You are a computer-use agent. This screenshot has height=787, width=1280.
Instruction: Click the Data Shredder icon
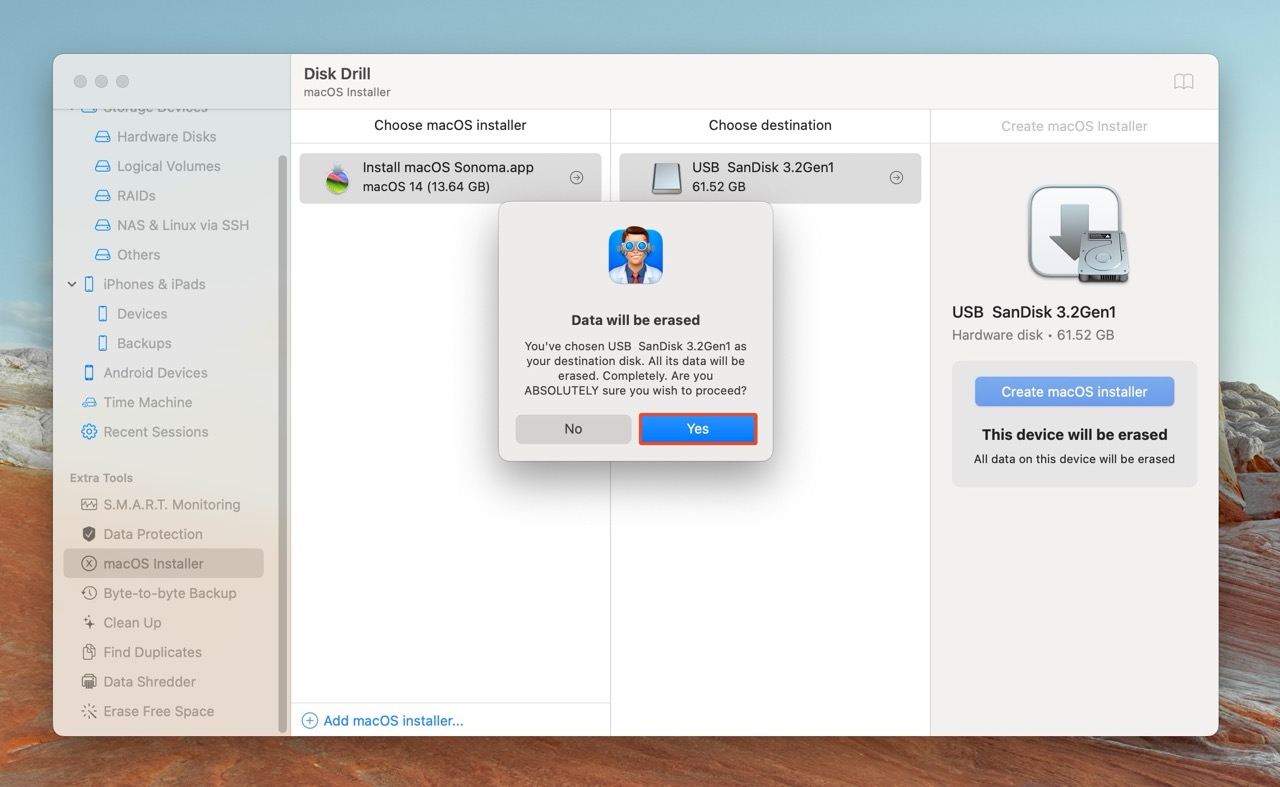[89, 682]
